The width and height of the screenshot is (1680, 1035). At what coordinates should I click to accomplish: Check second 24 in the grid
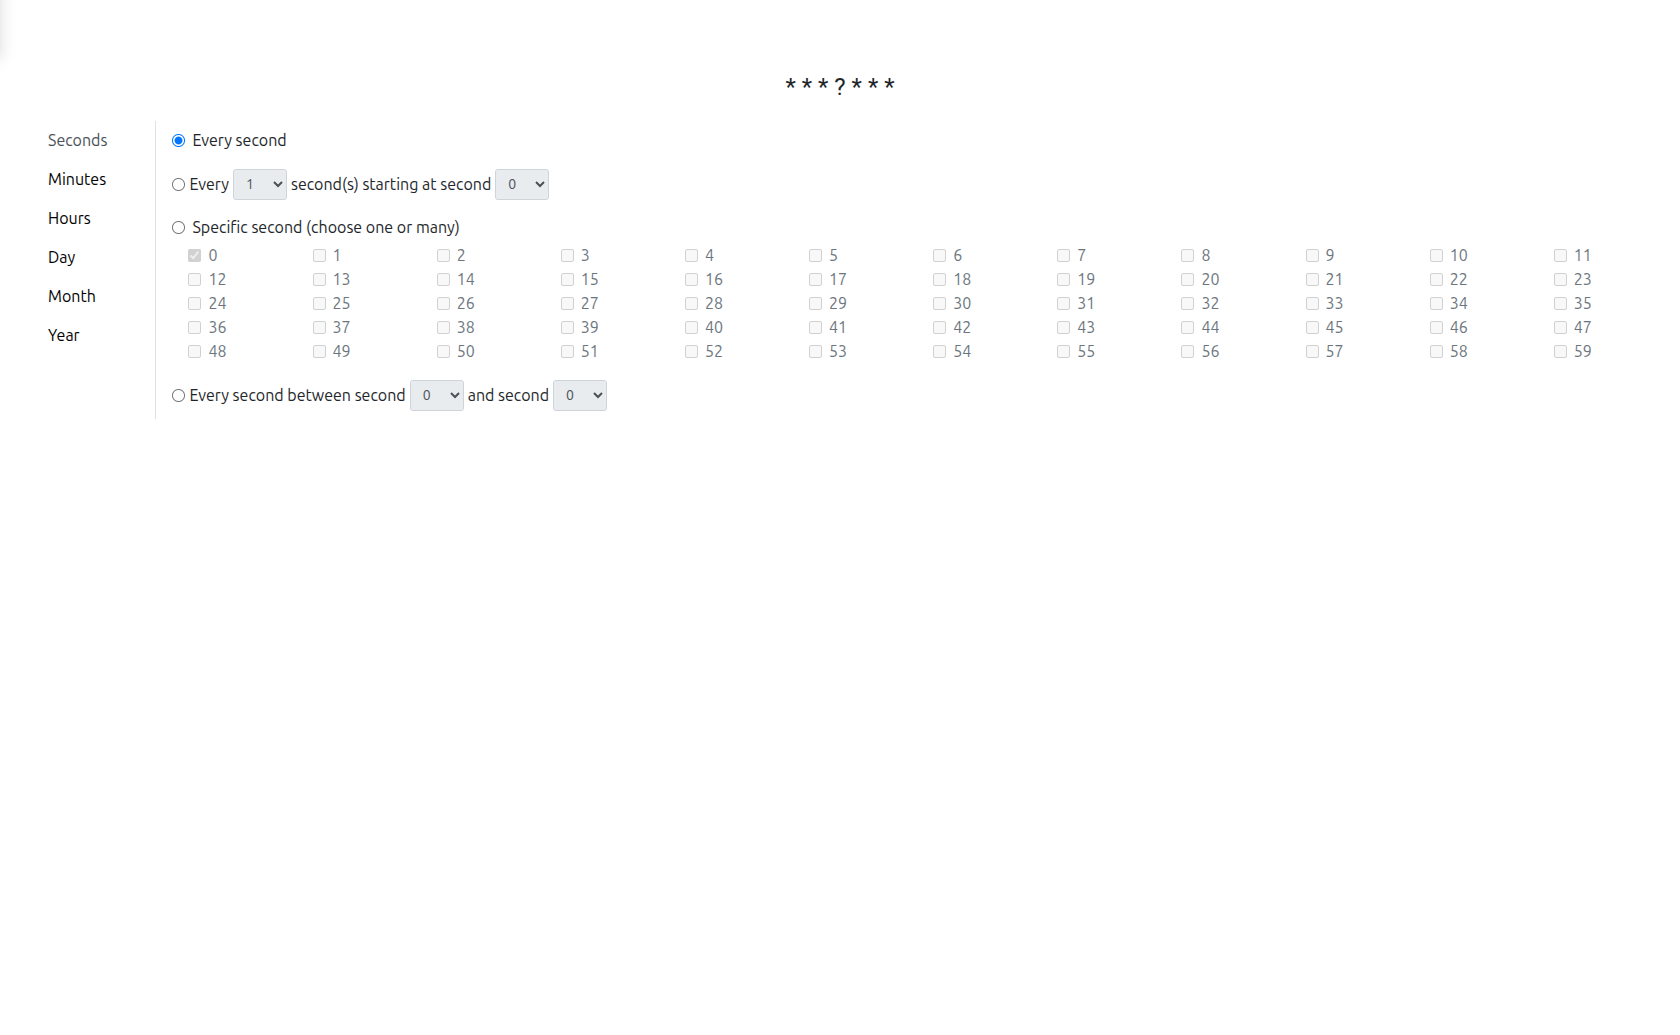(x=194, y=303)
